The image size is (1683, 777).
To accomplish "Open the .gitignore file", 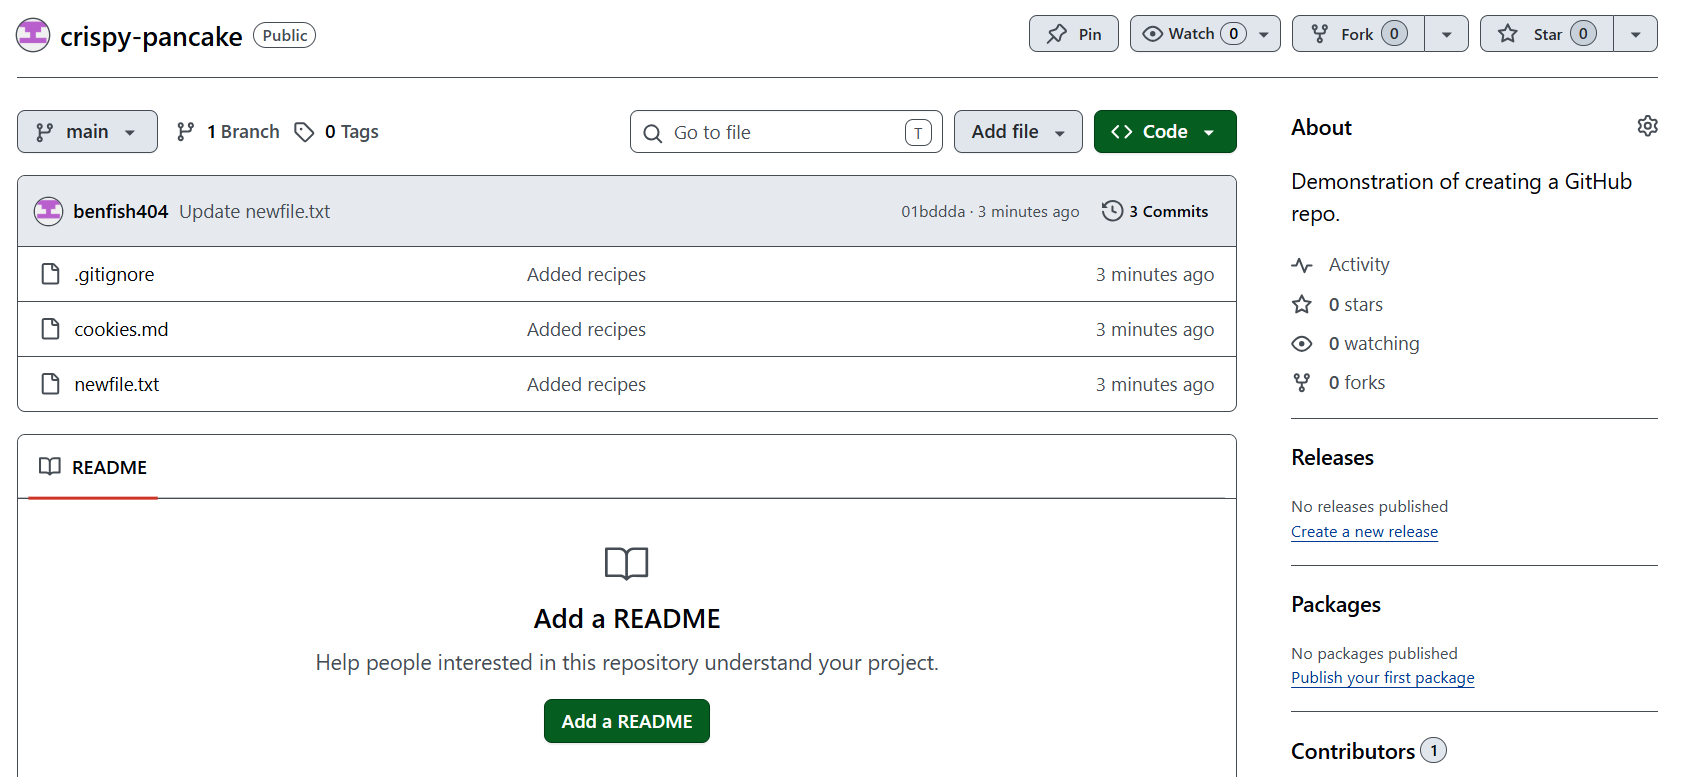I will pyautogui.click(x=114, y=274).
